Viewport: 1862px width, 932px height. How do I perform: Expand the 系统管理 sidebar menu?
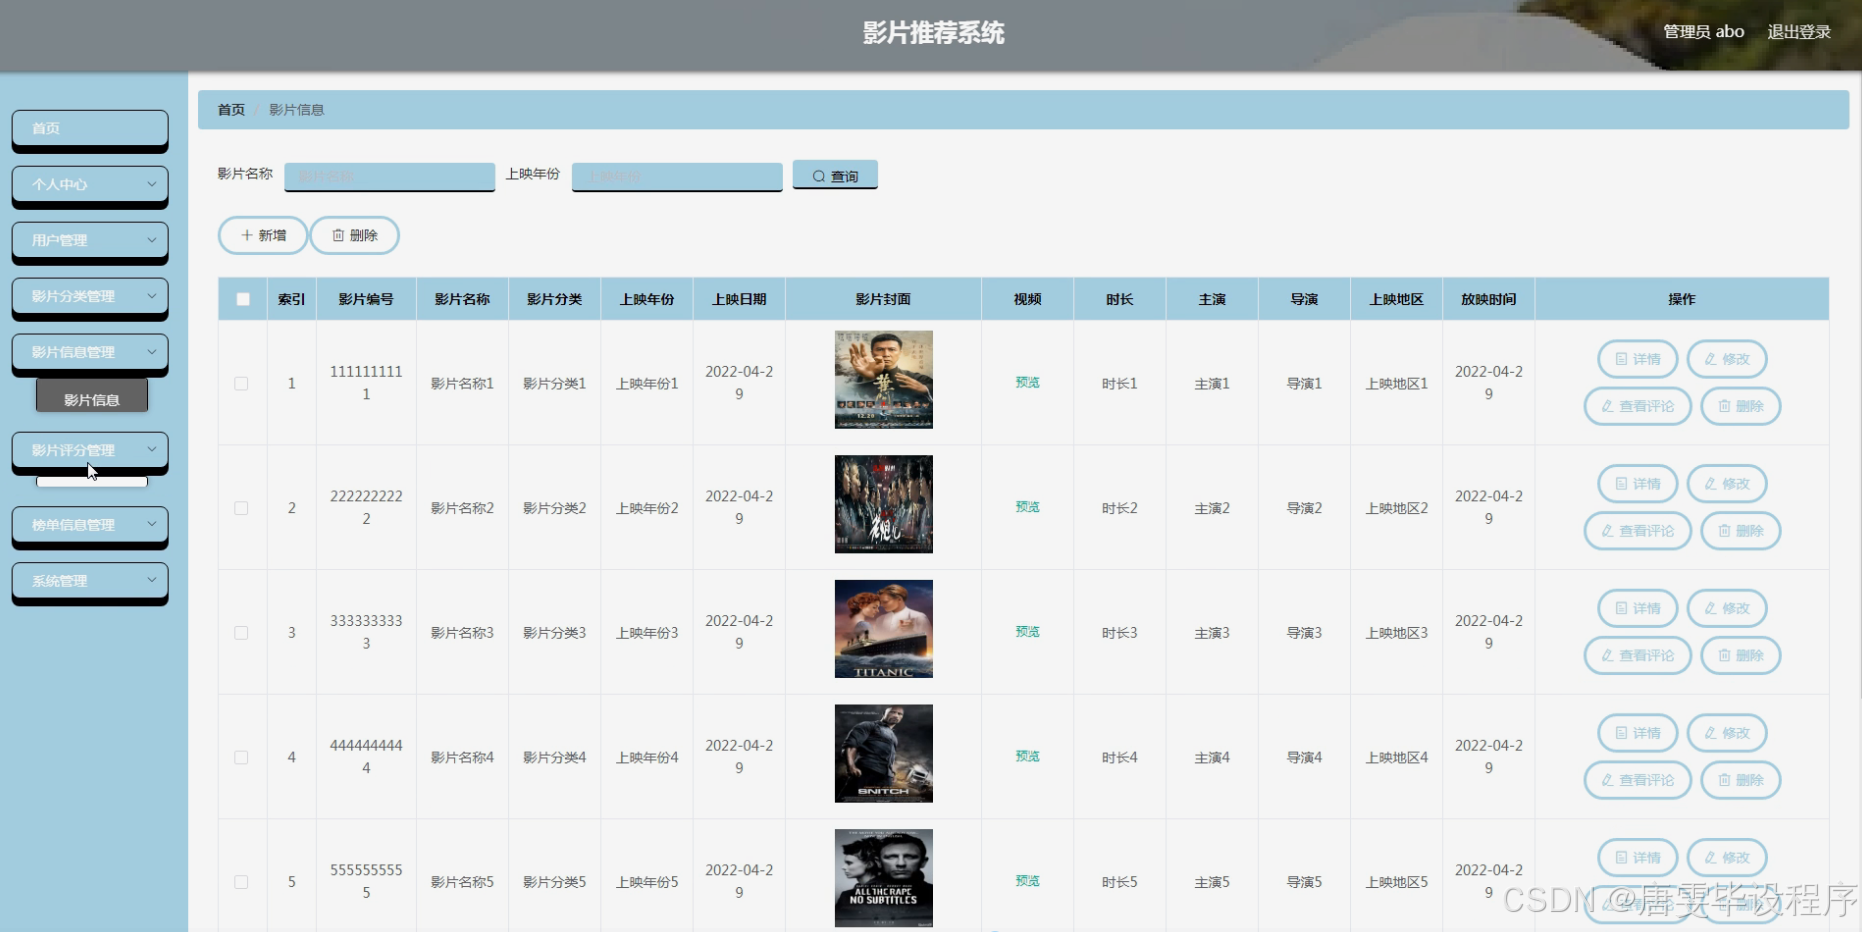pyautogui.click(x=90, y=581)
